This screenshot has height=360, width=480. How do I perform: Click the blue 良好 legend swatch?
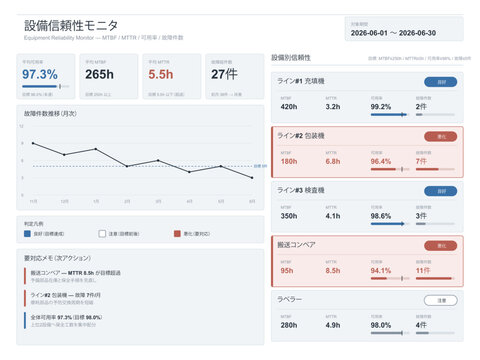pos(27,234)
